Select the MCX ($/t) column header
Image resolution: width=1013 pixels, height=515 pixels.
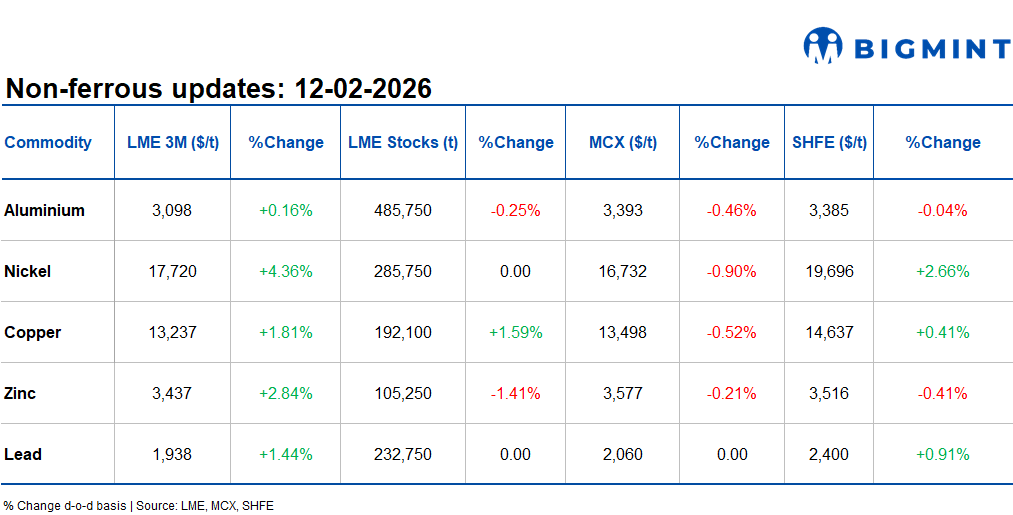pos(623,142)
